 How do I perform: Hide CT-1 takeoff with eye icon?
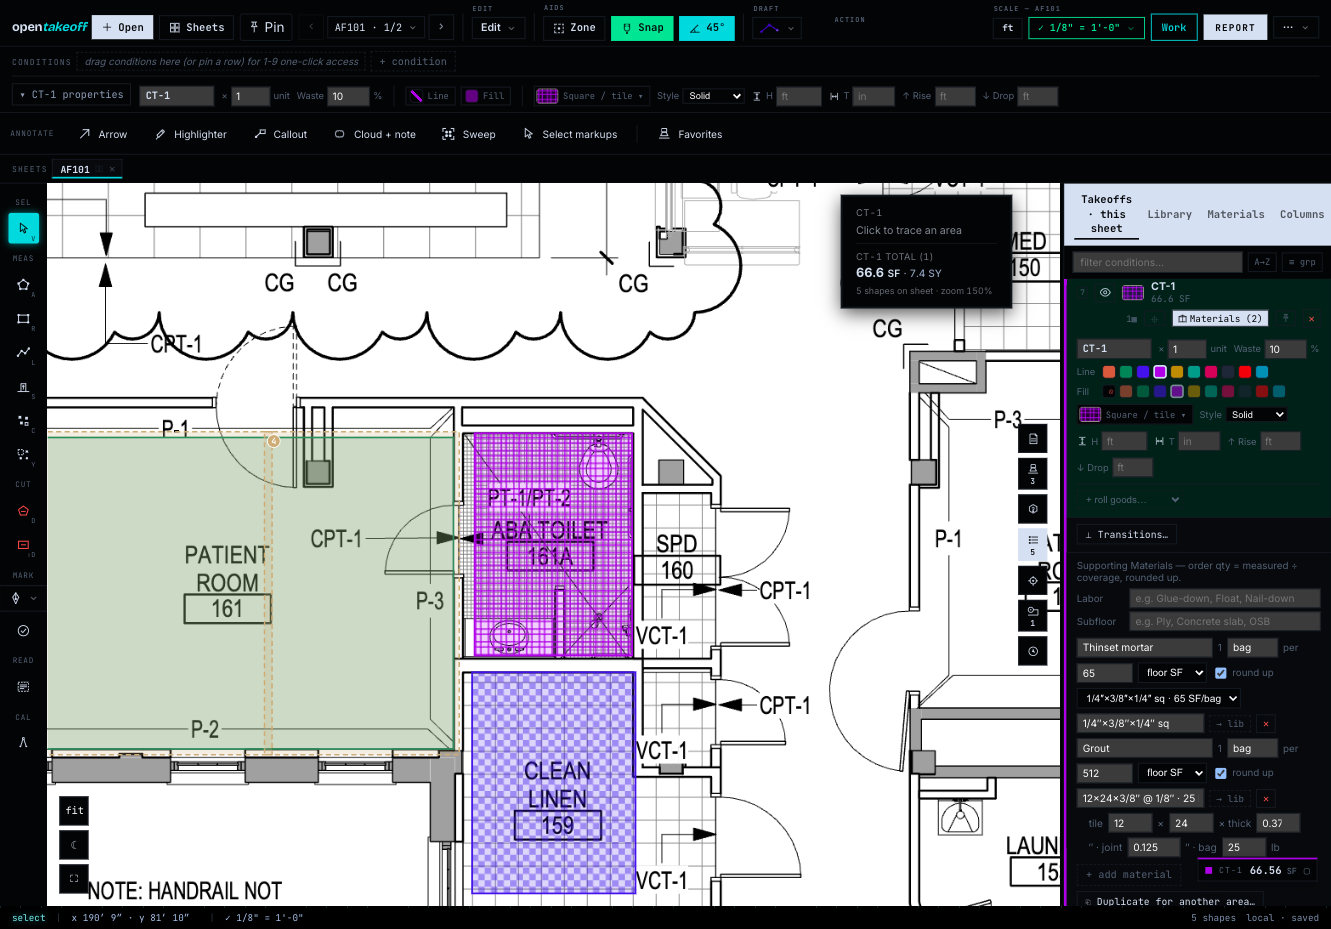[1105, 293]
